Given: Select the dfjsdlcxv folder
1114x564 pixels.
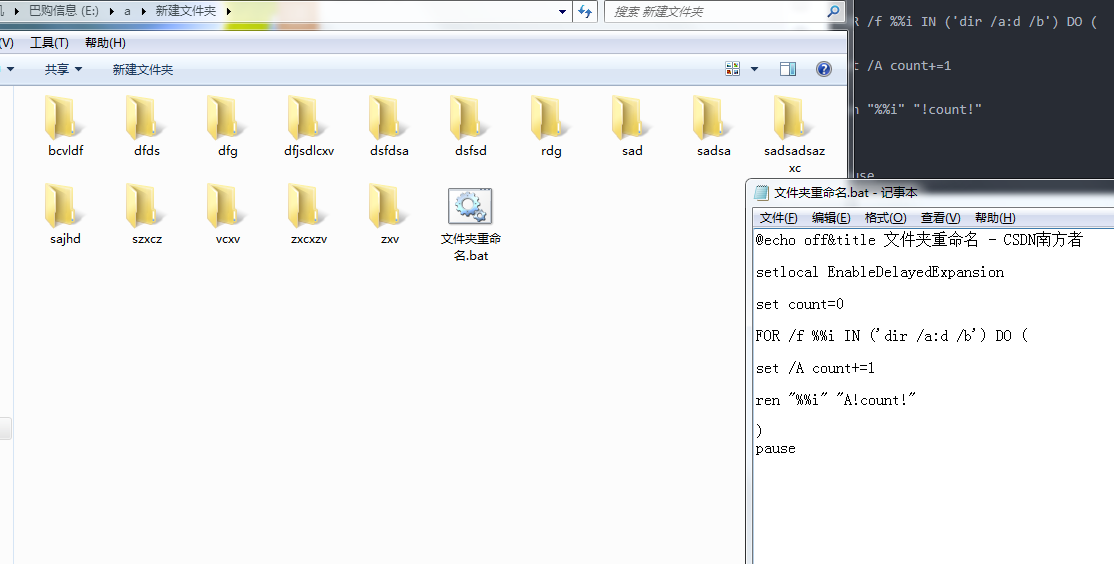Looking at the screenshot, I should (308, 118).
